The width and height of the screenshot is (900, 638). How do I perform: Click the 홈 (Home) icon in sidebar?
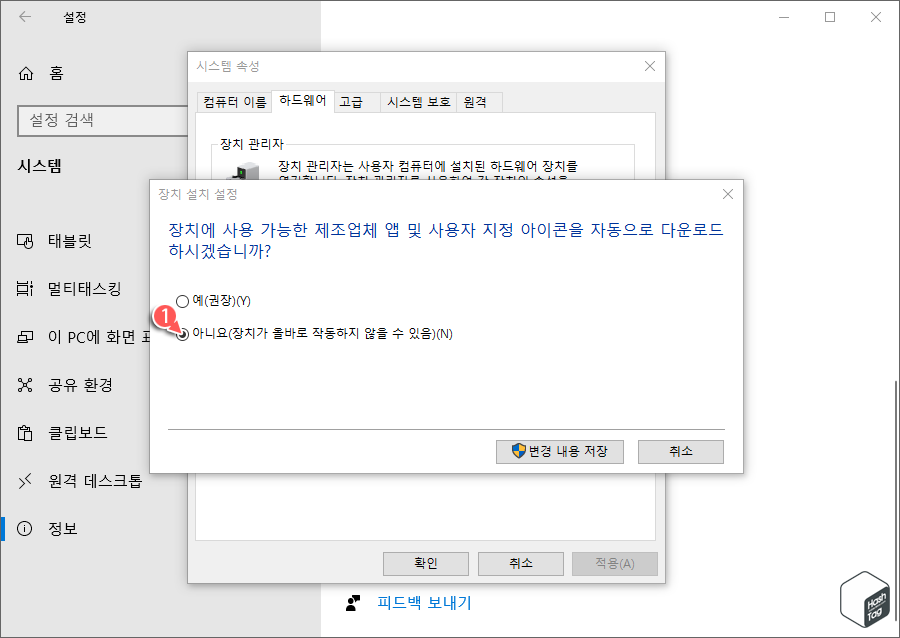pos(24,72)
